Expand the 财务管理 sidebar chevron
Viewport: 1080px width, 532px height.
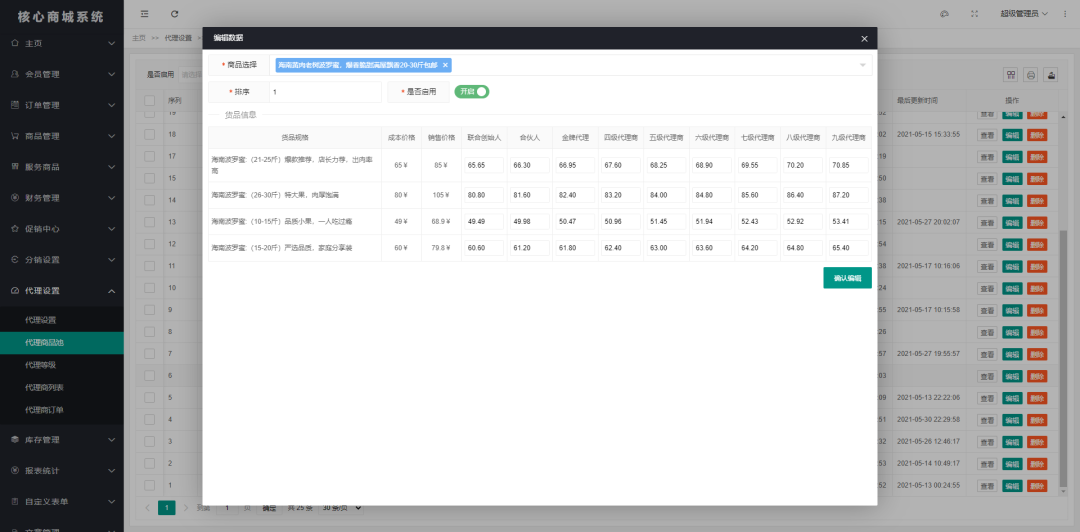pyautogui.click(x=112, y=198)
